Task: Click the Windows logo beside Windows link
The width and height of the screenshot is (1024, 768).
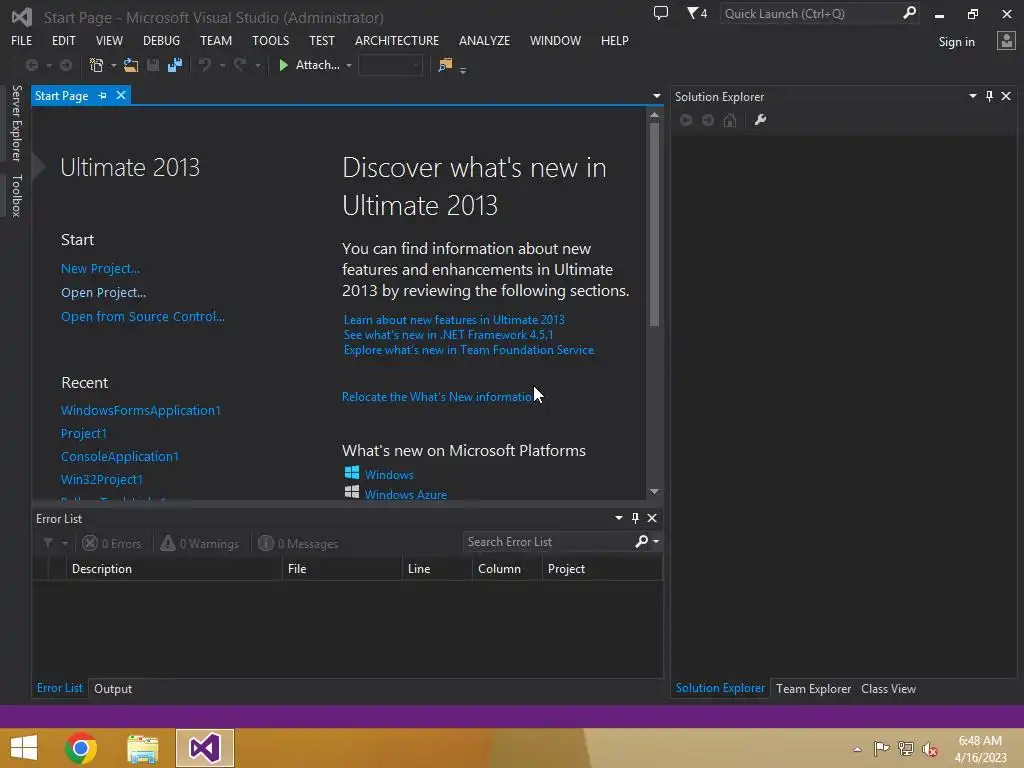Action: pyautogui.click(x=352, y=473)
